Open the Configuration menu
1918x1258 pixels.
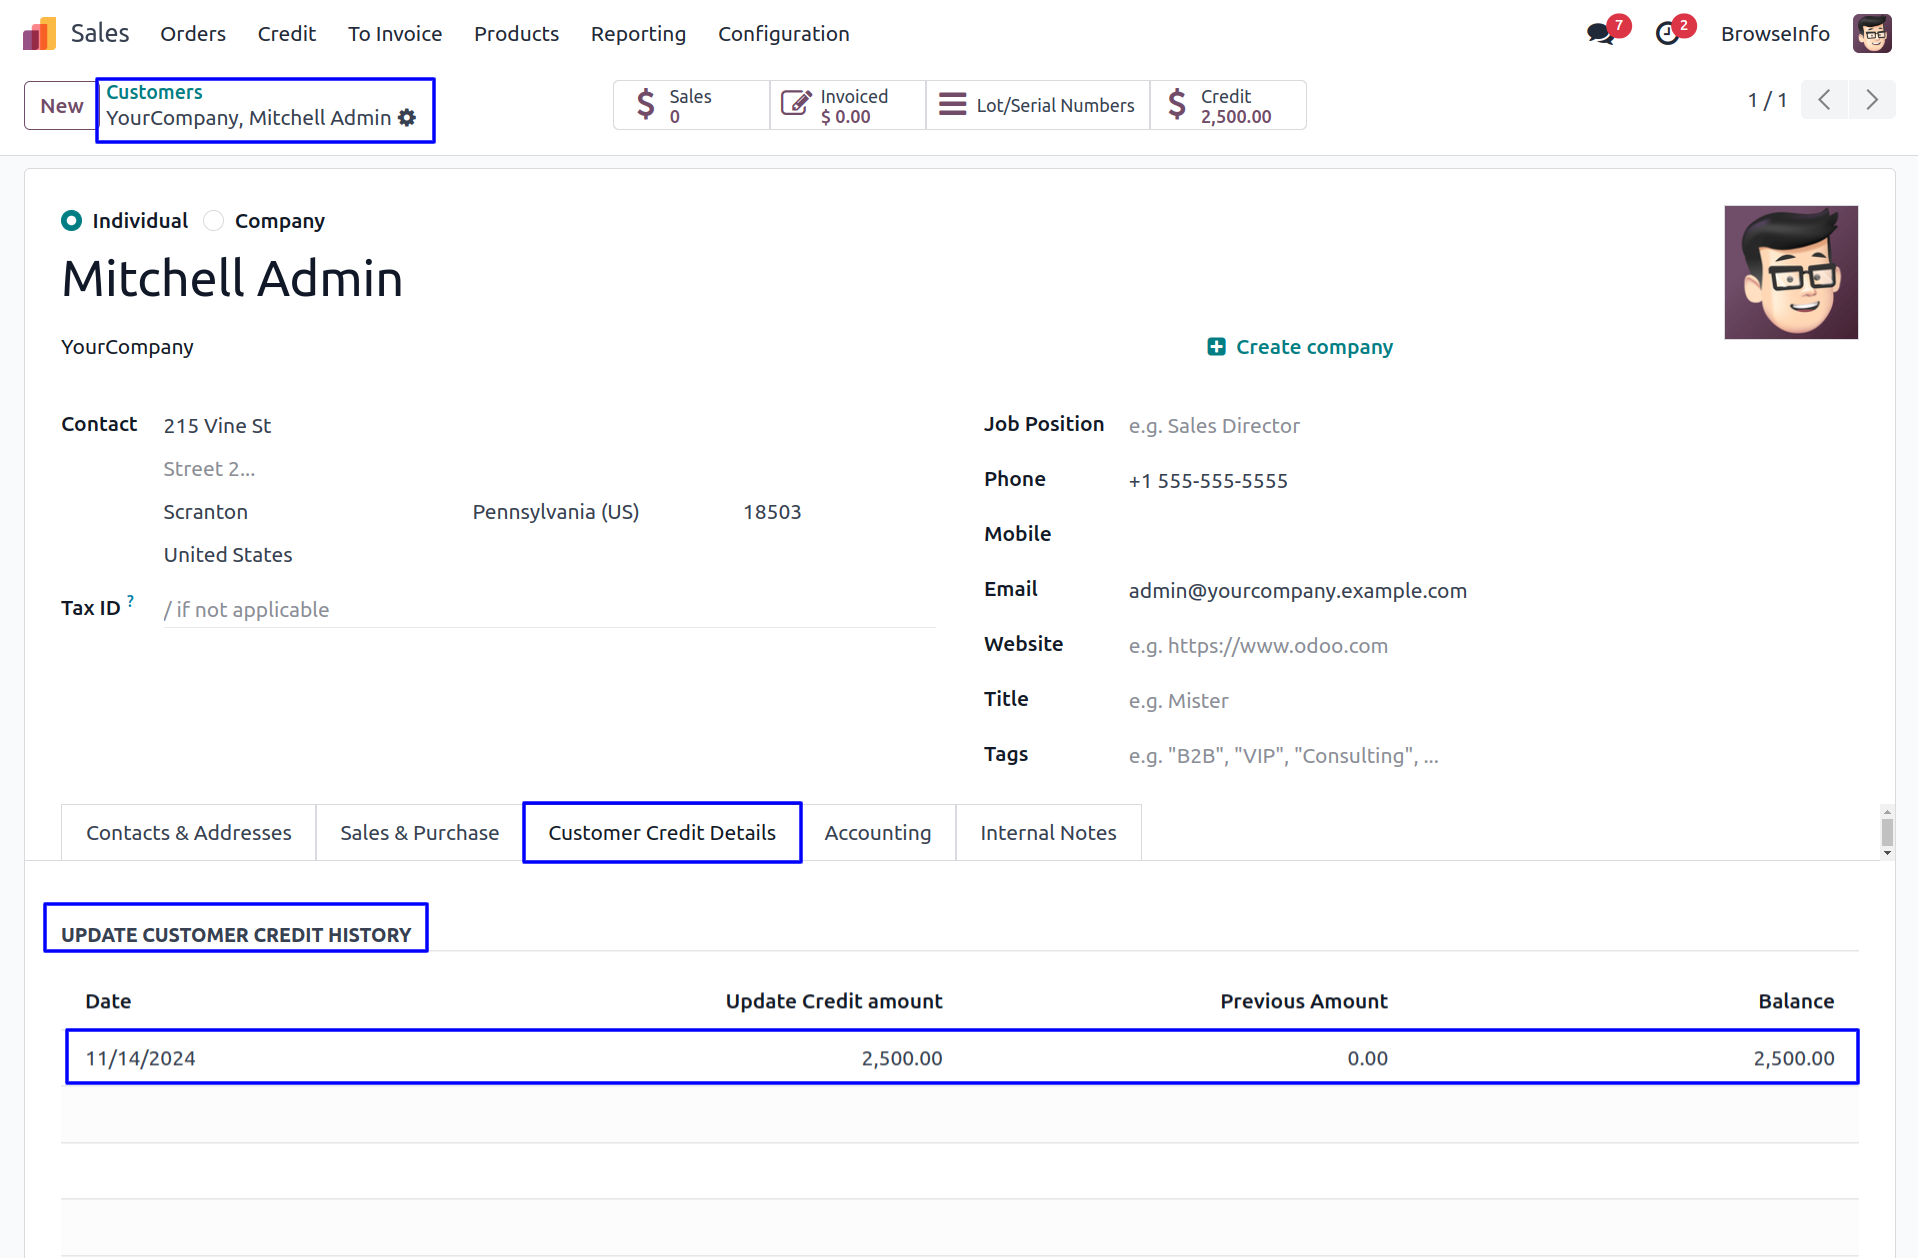(783, 34)
